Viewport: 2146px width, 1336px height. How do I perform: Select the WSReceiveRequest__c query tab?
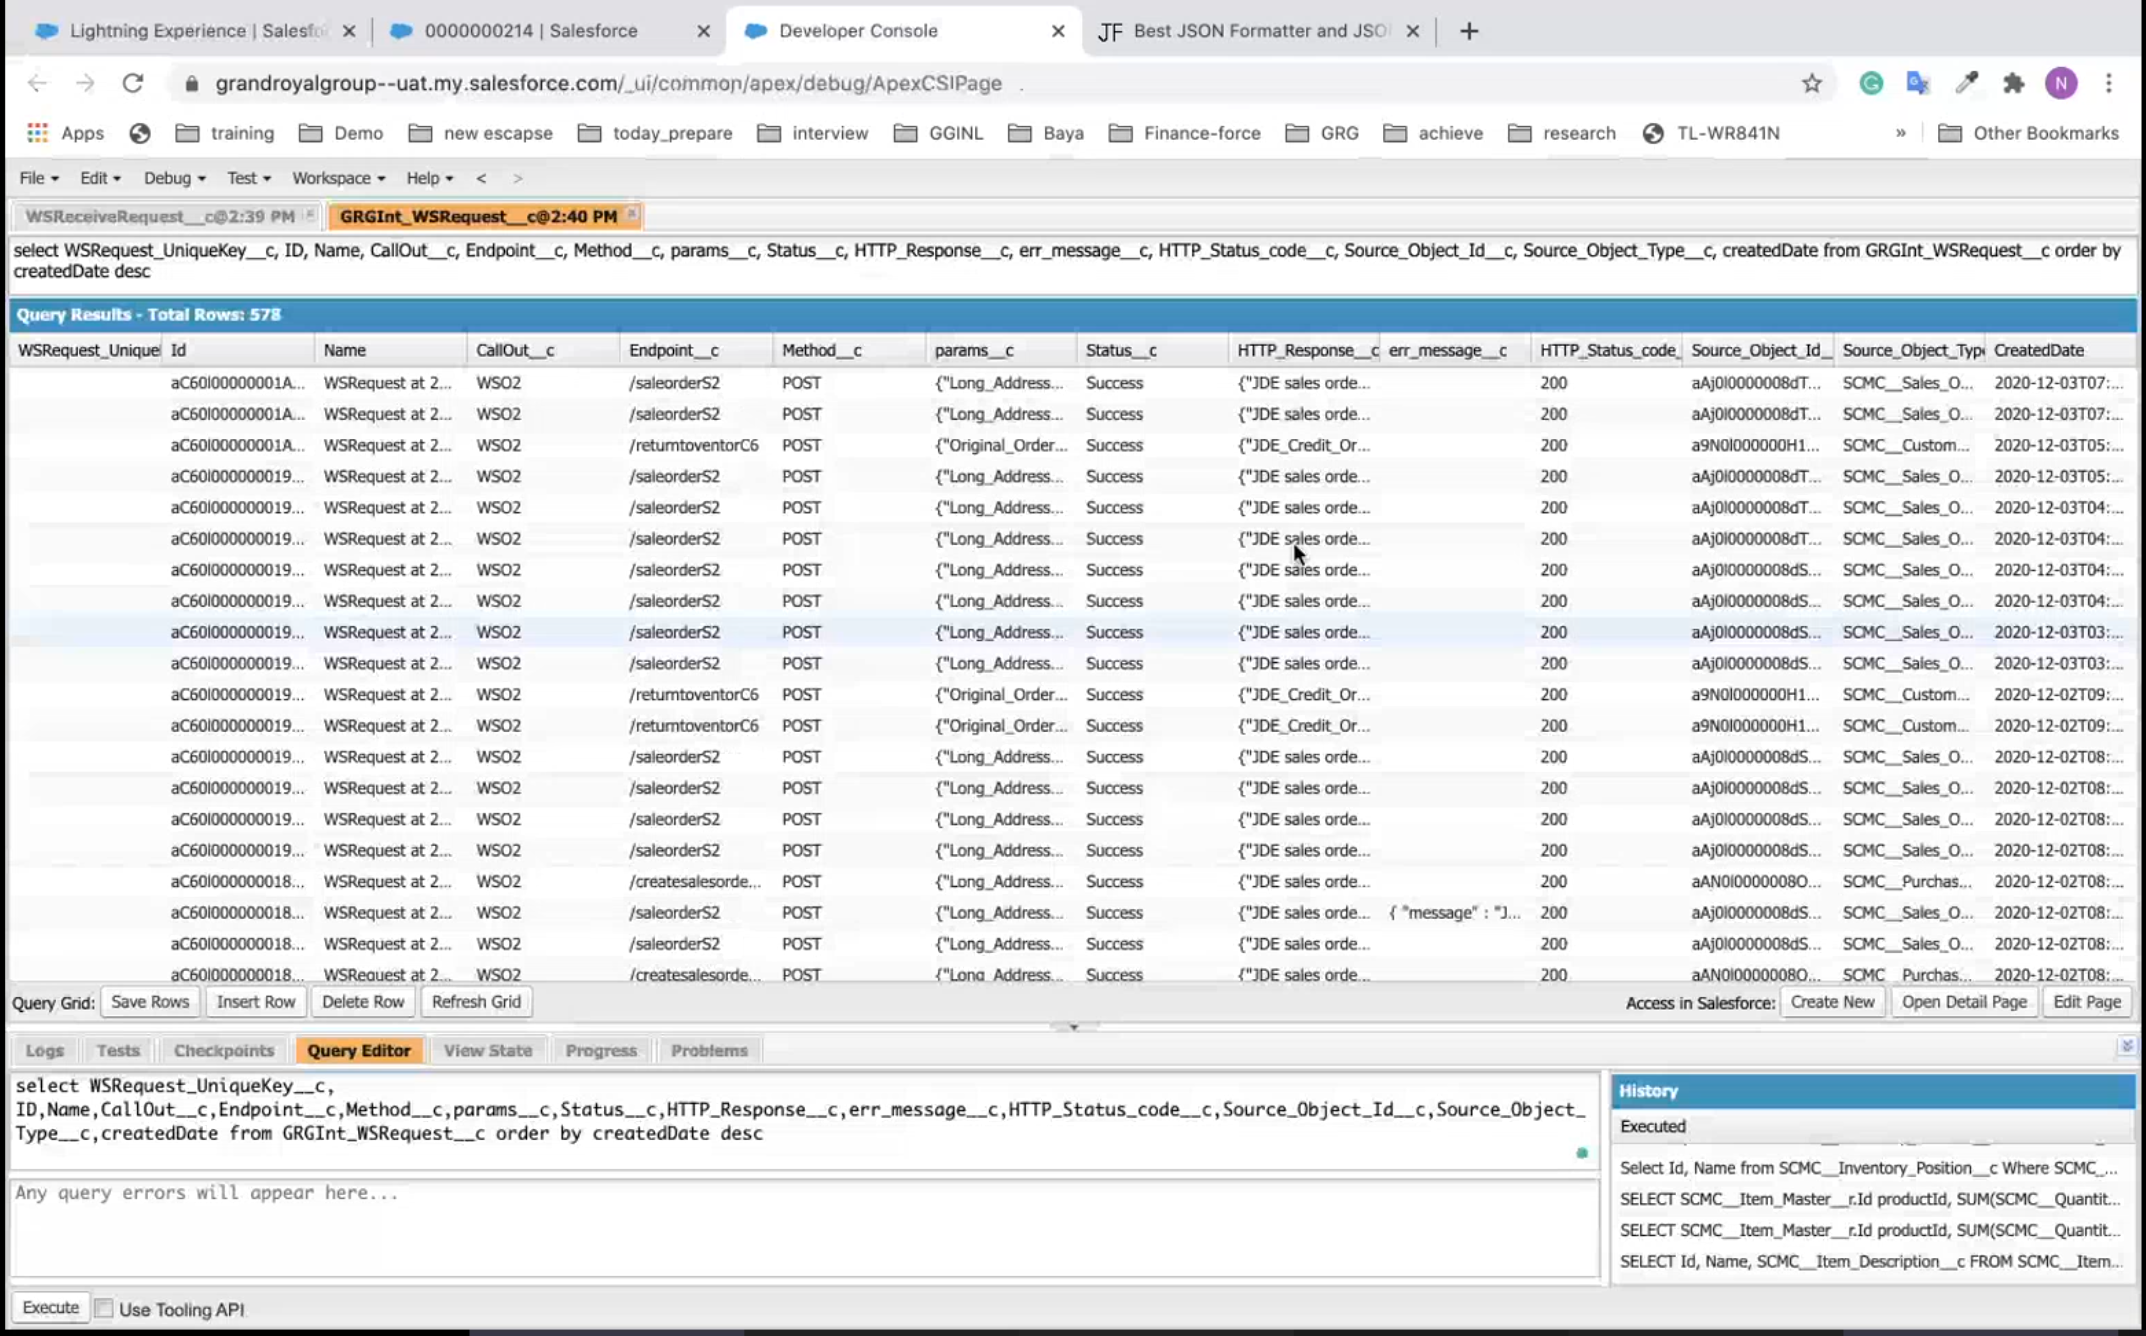(160, 216)
